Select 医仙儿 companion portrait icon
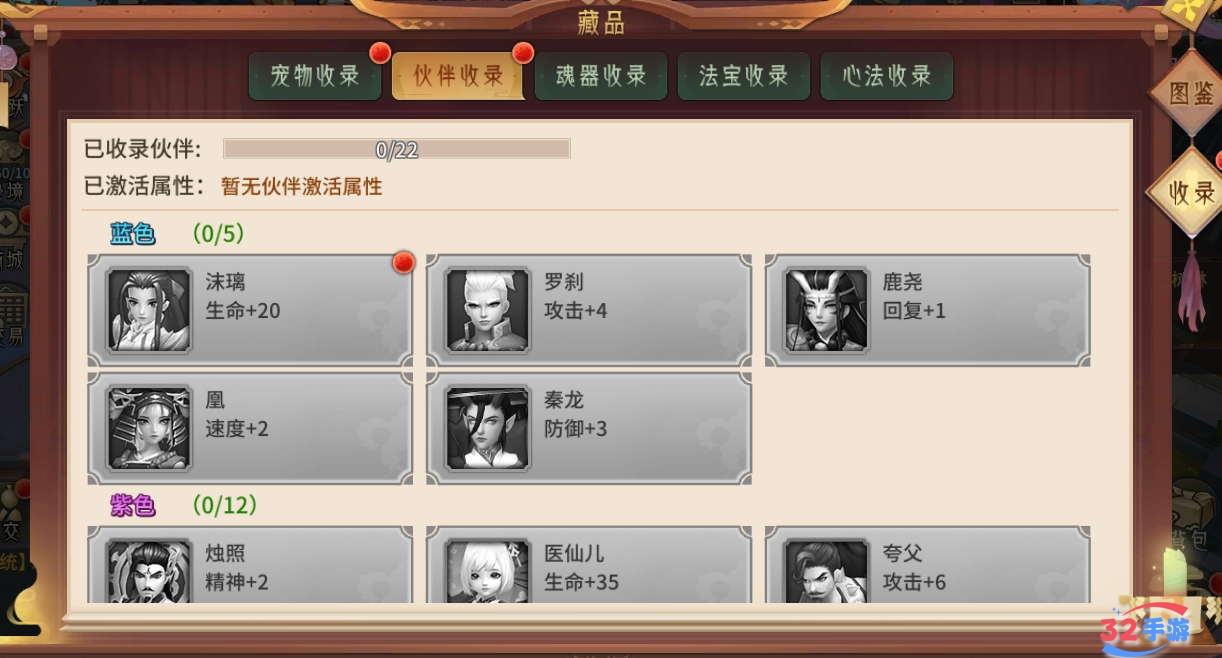1222x658 pixels. coord(488,571)
